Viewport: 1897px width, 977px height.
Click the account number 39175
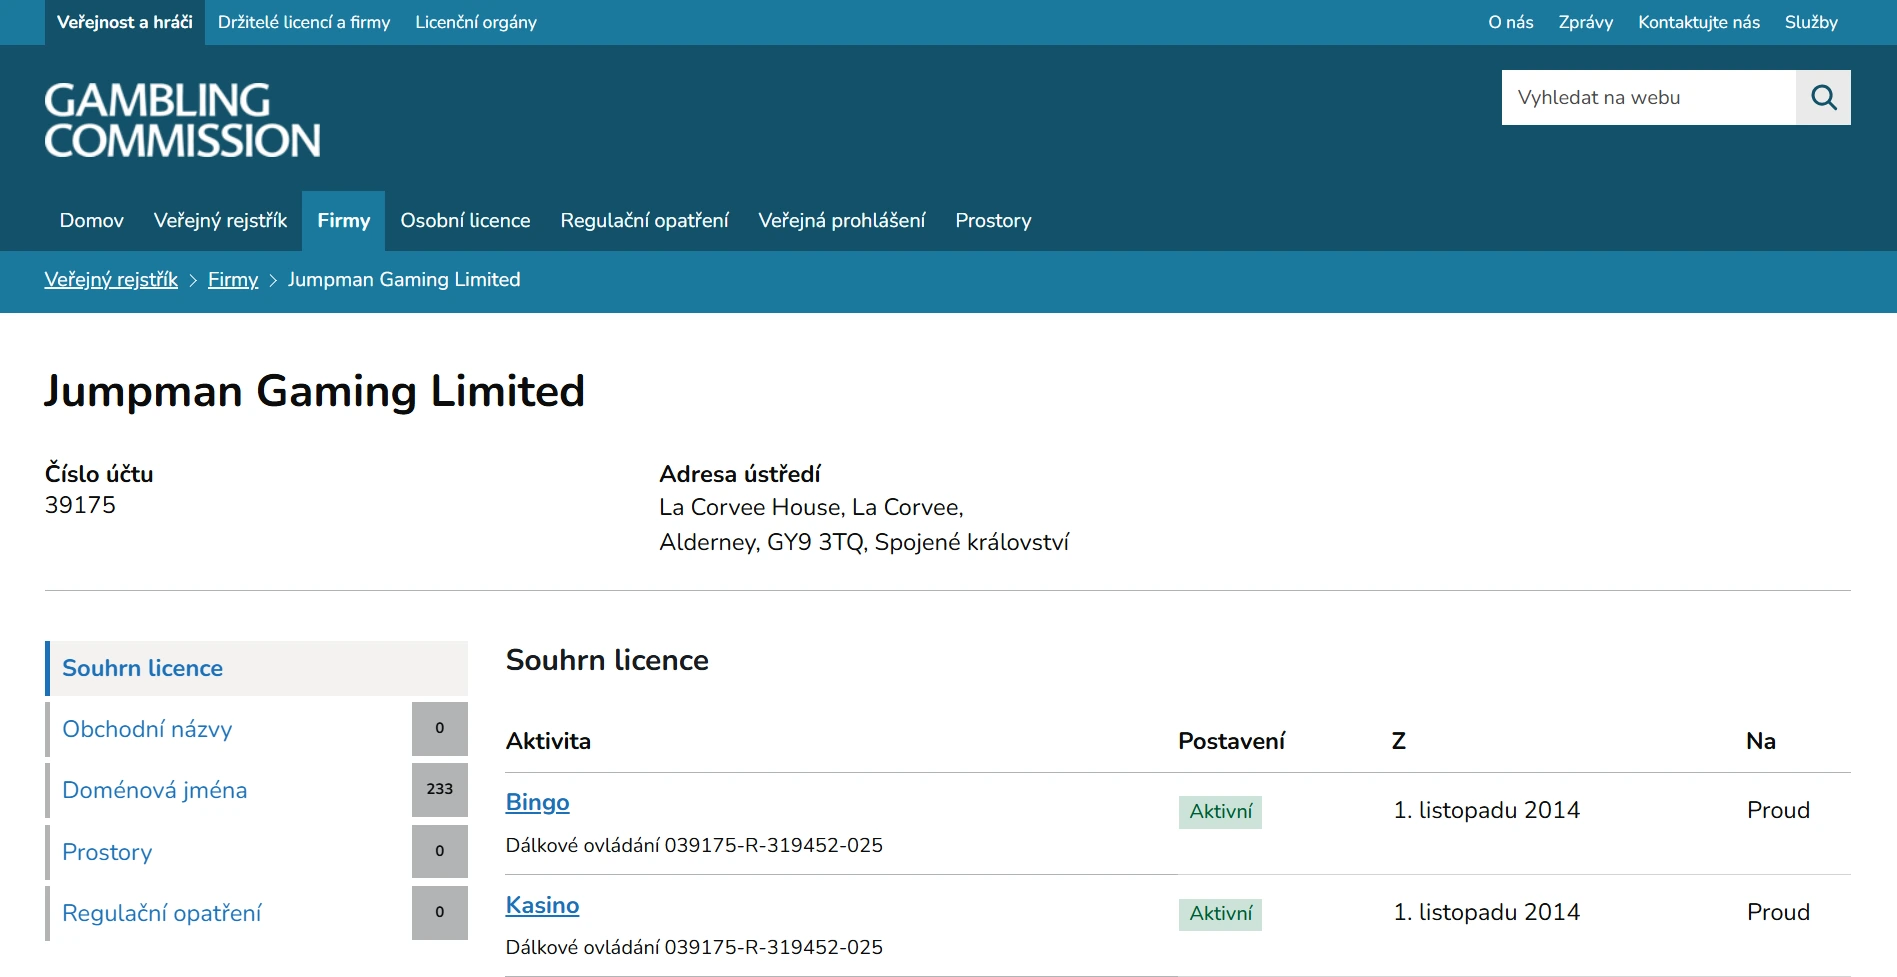[x=80, y=505]
